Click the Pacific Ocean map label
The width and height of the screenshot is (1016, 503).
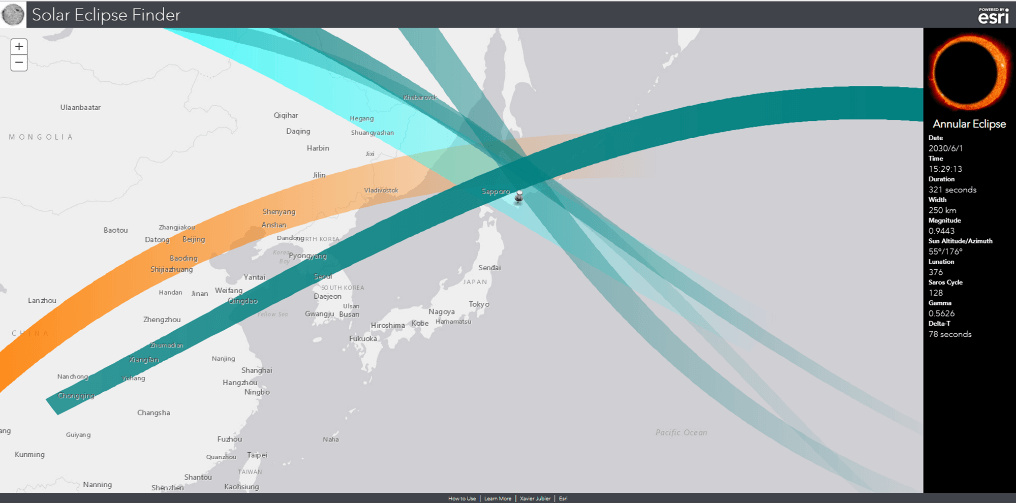point(681,432)
